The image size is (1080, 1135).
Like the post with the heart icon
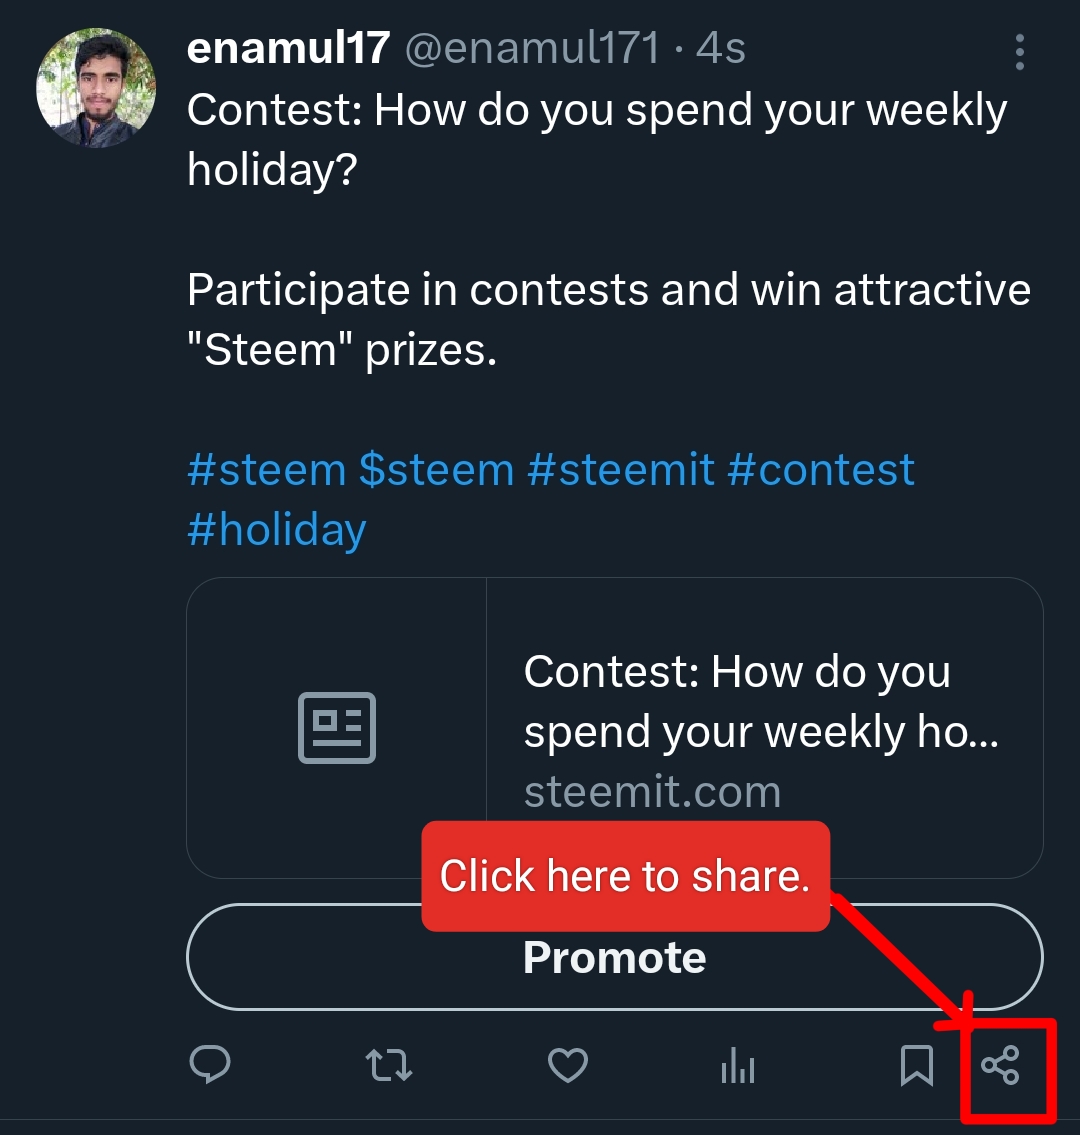coord(568,1065)
